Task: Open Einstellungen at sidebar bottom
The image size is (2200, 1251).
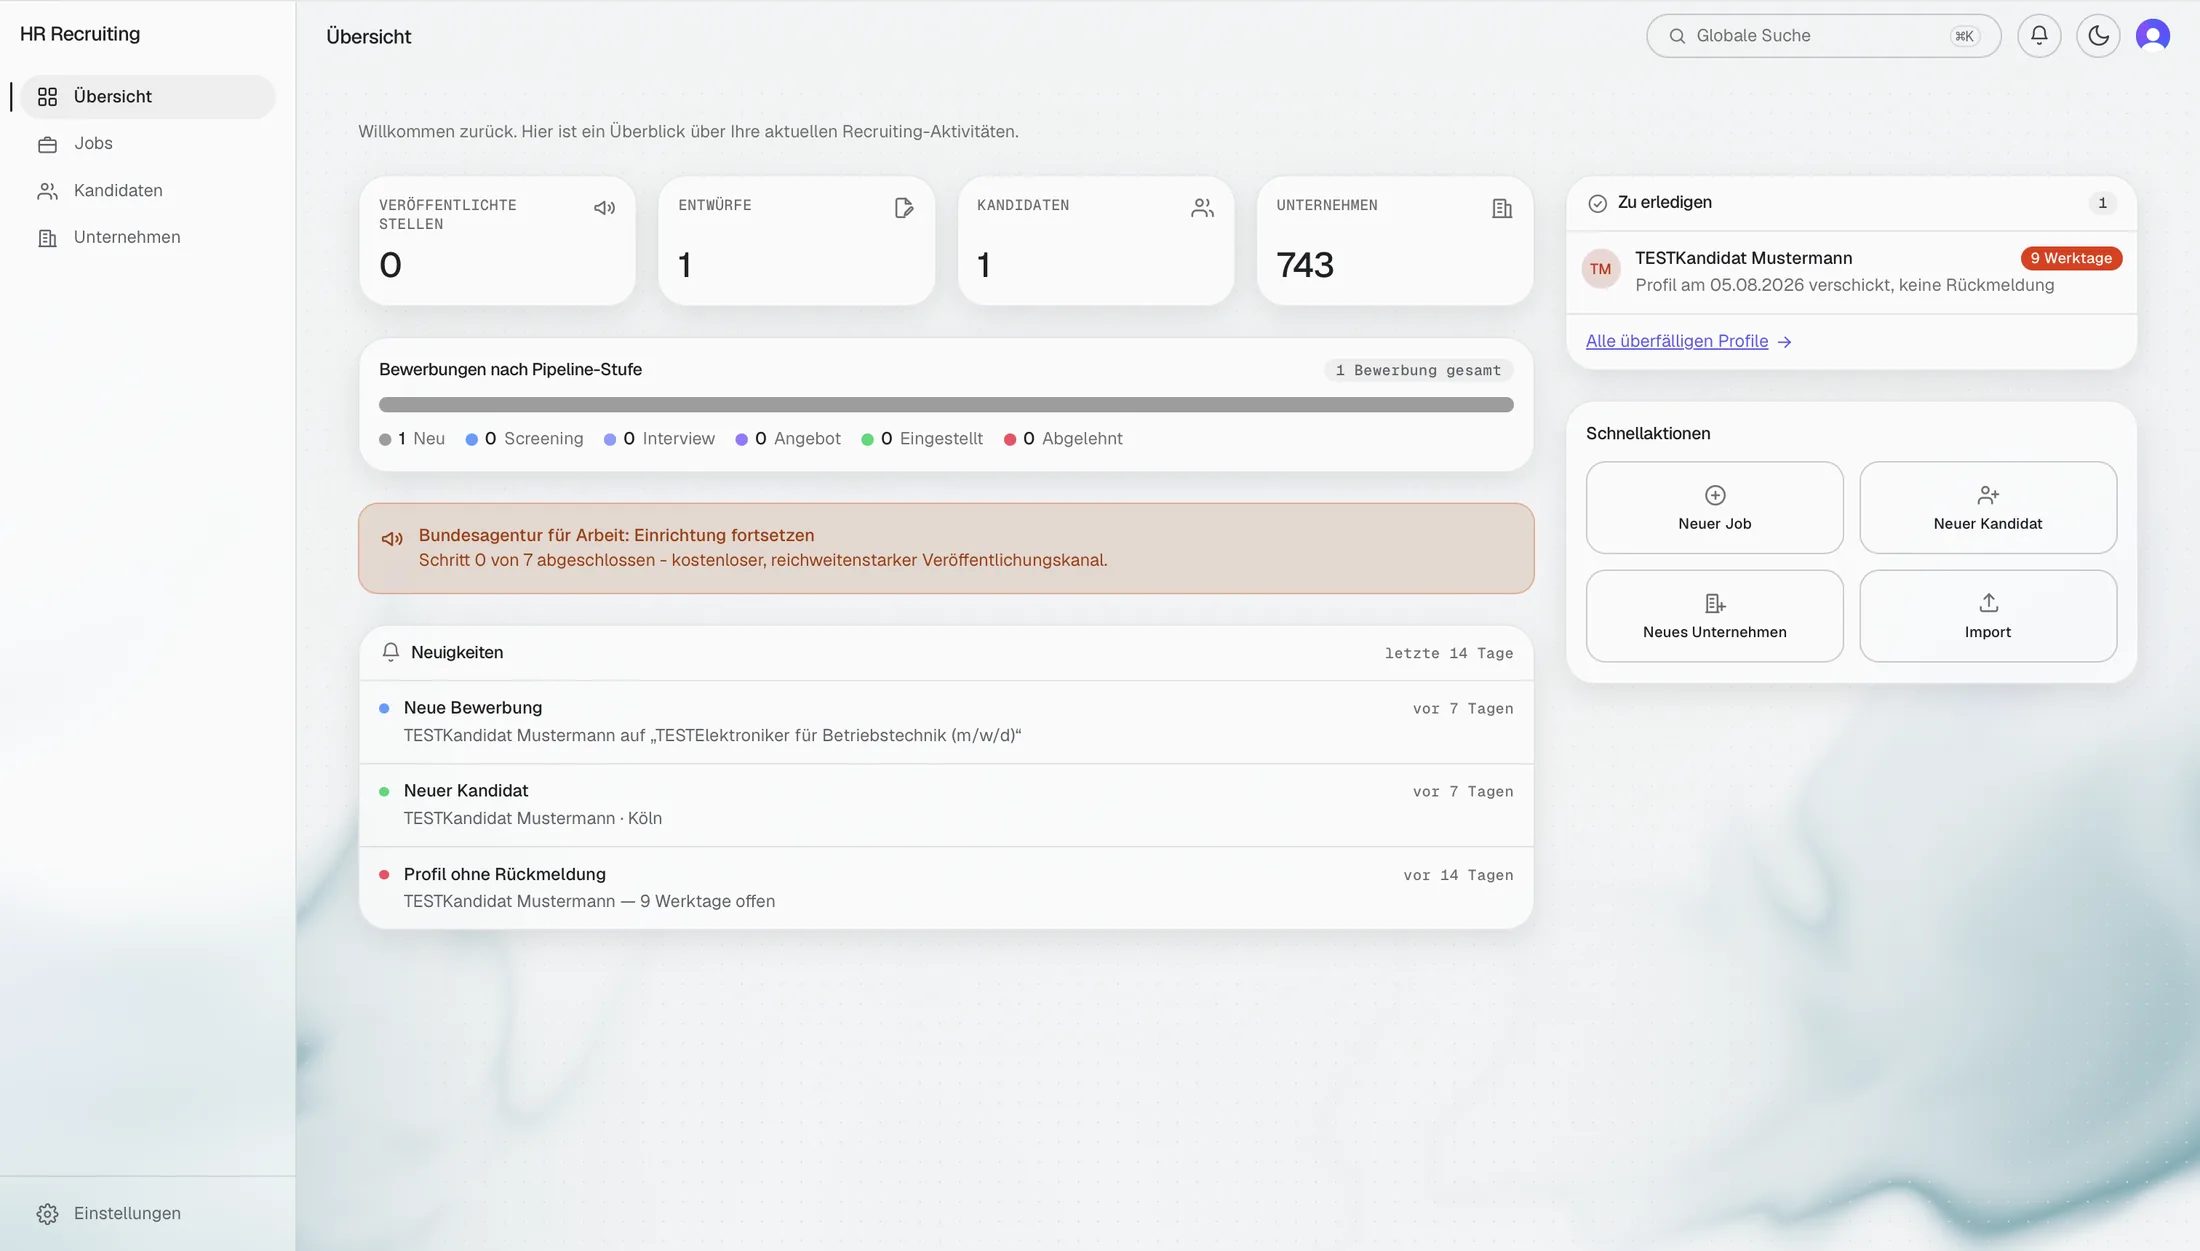Action: [147, 1213]
